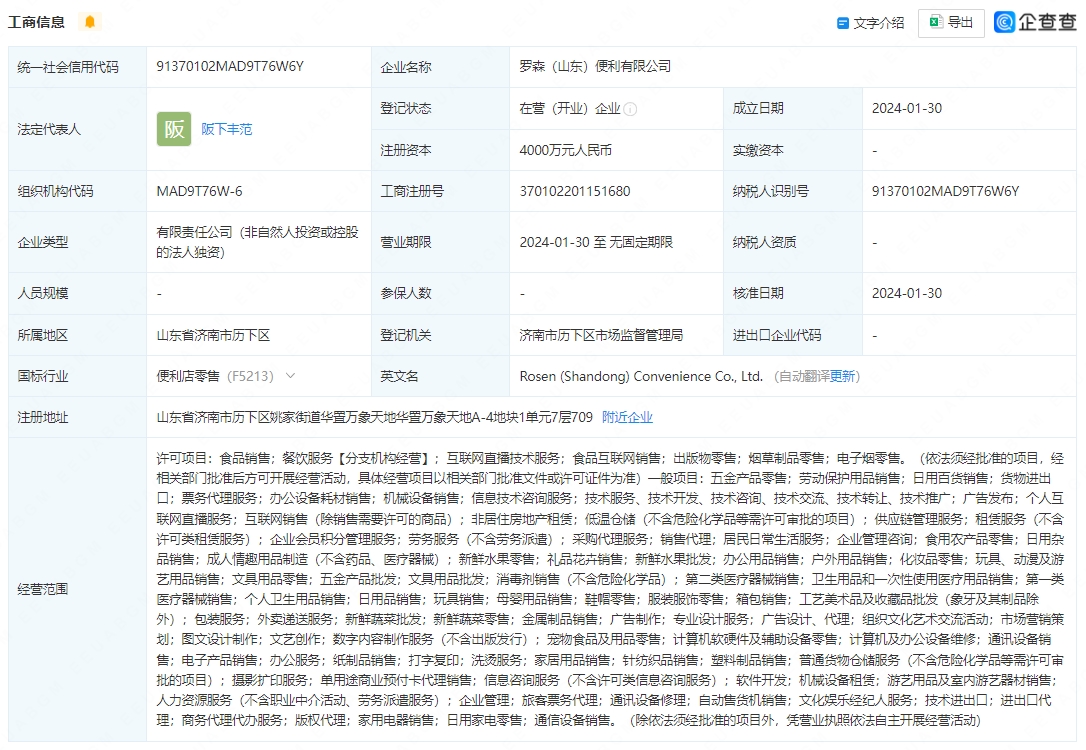This screenshot has width=1086, height=750.
Task: Click the info icon next to 在营（开业）企业
Action: (630, 109)
